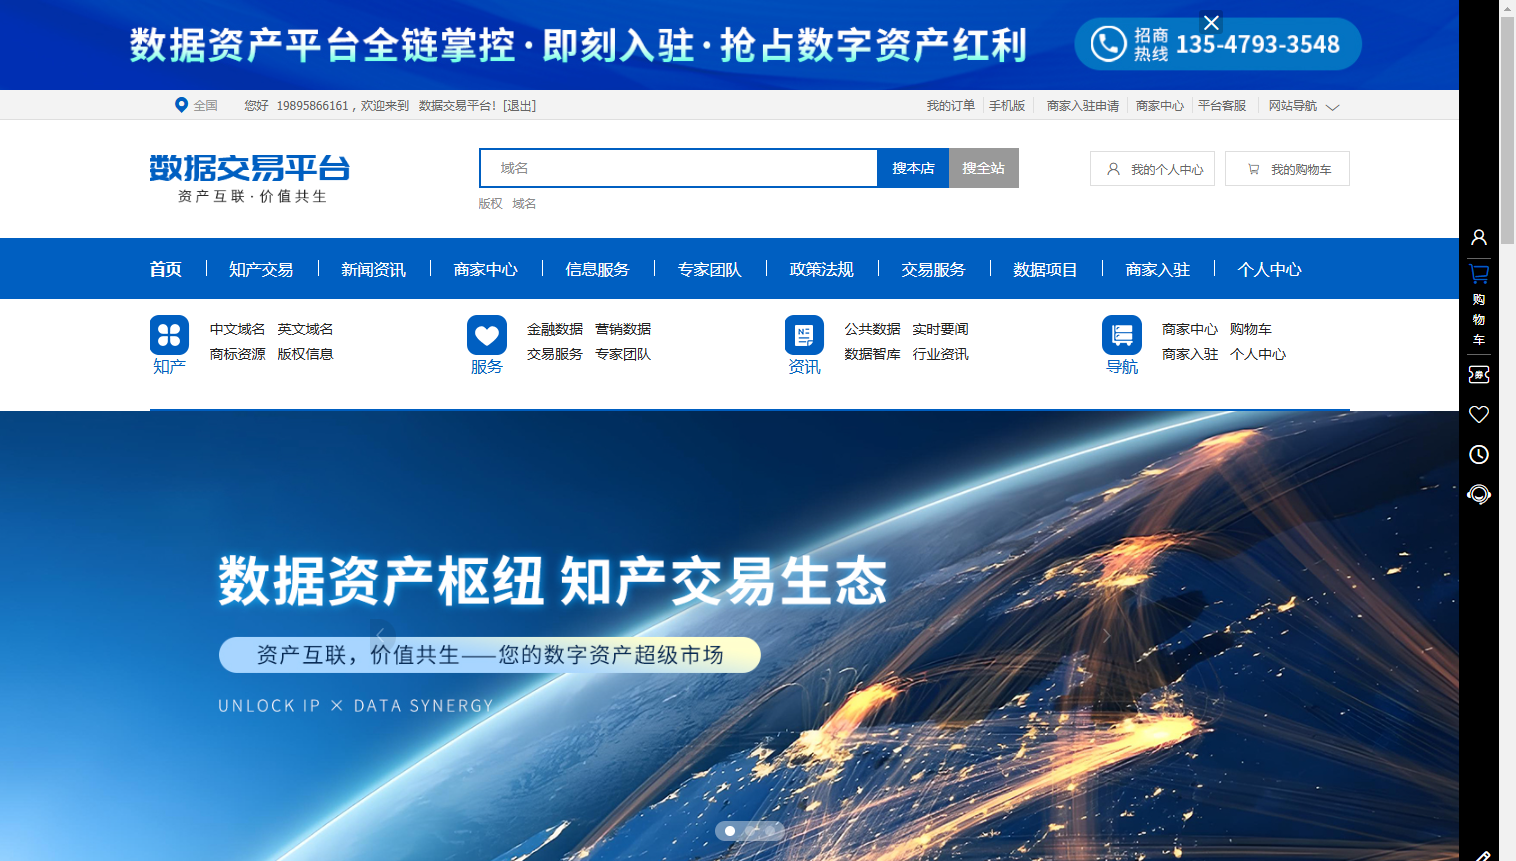Image resolution: width=1516 pixels, height=861 pixels.
Task: Expand the 网站导航 dropdown
Action: [1304, 106]
